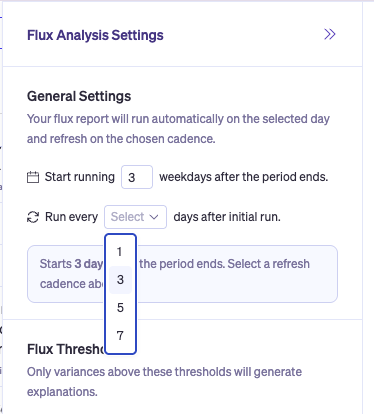Click the refresh icon beside Run every
The height and width of the screenshot is (414, 374).
[x=33, y=217]
